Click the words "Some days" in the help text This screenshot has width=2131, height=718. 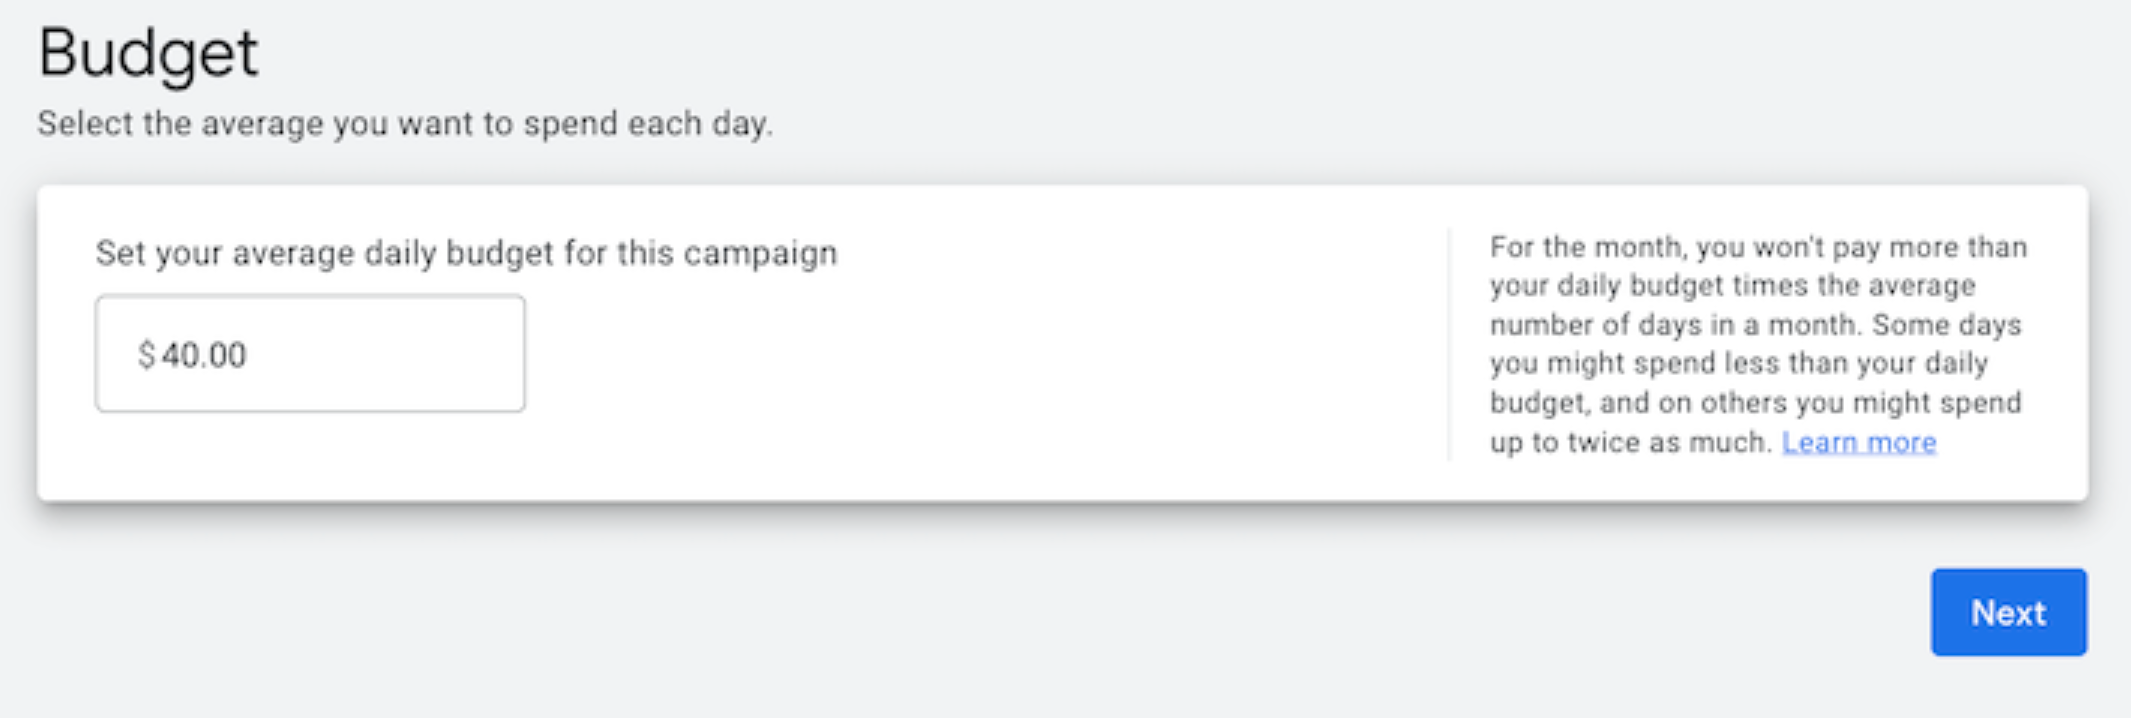click(x=1946, y=325)
